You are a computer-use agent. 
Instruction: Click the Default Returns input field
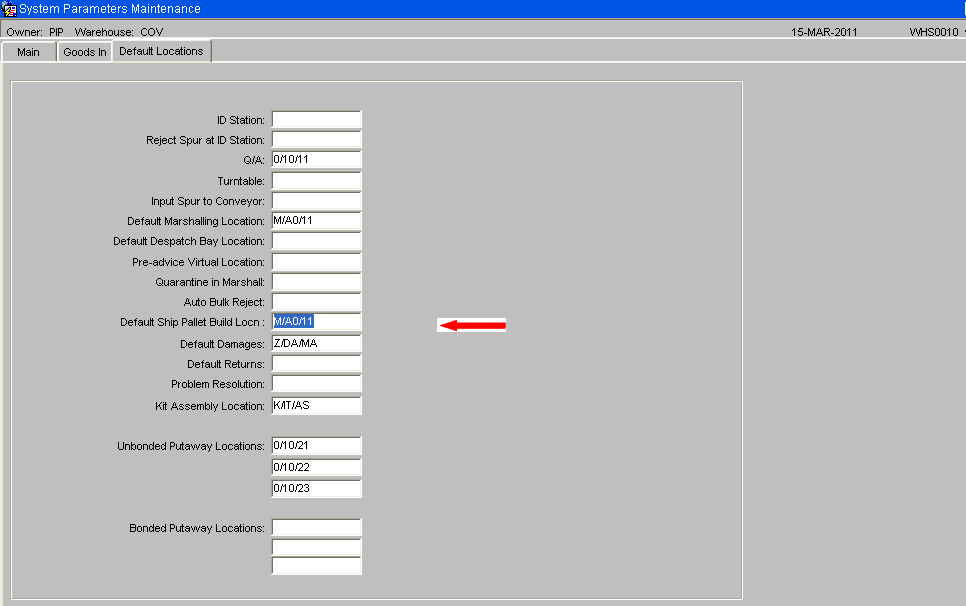(317, 363)
